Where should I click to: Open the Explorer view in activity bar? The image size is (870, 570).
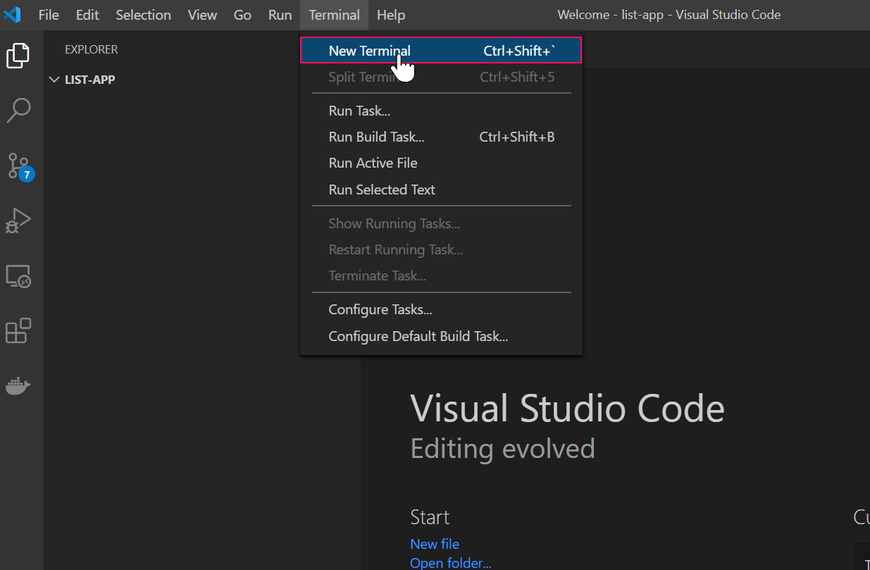(18, 56)
